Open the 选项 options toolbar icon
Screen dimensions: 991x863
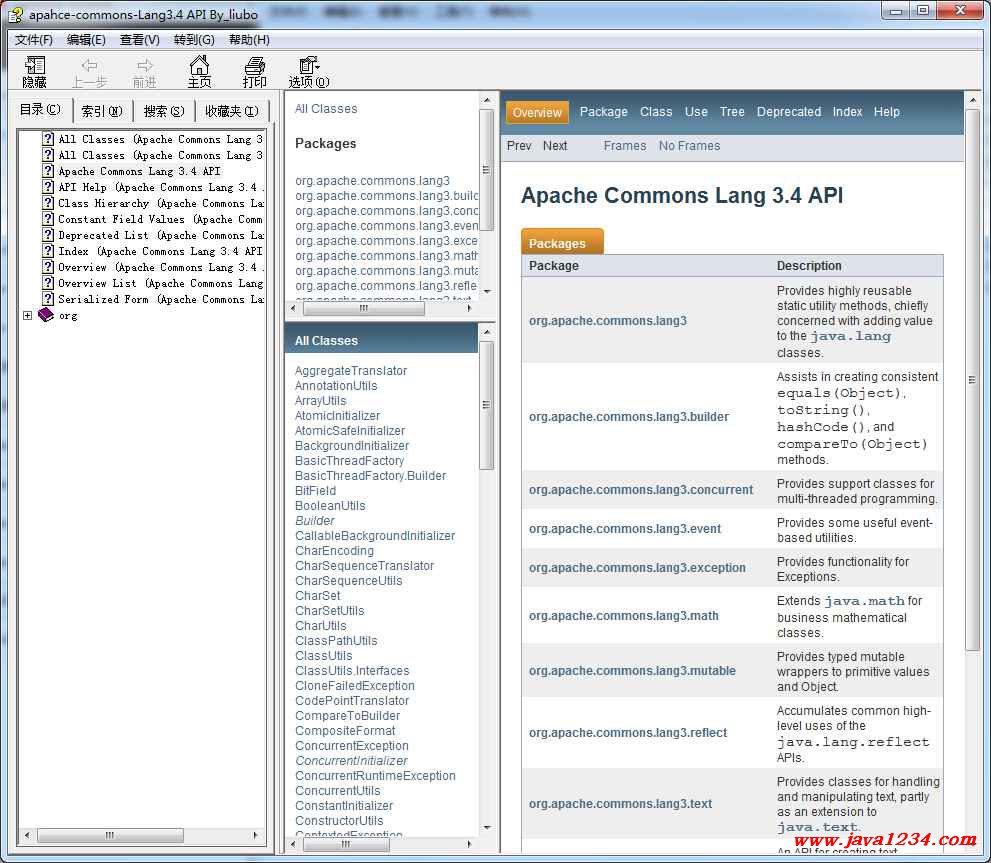[306, 71]
